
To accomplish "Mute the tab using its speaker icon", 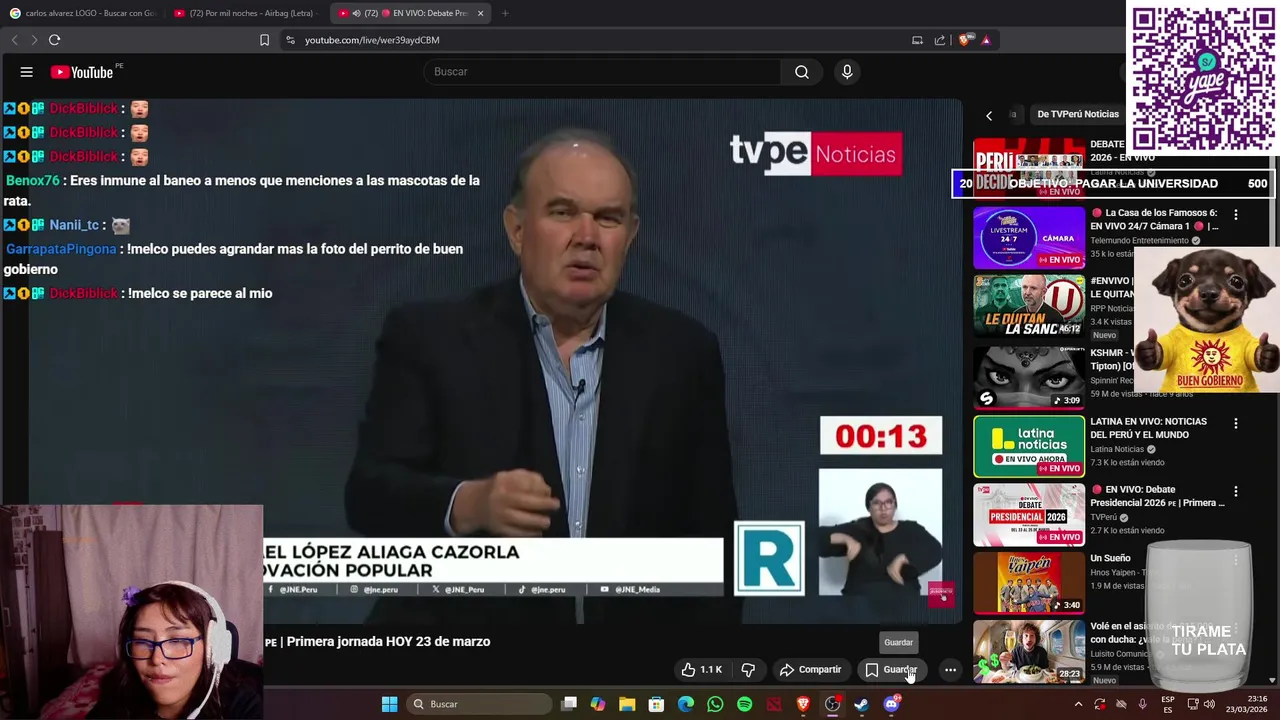I will pyautogui.click(x=357, y=13).
